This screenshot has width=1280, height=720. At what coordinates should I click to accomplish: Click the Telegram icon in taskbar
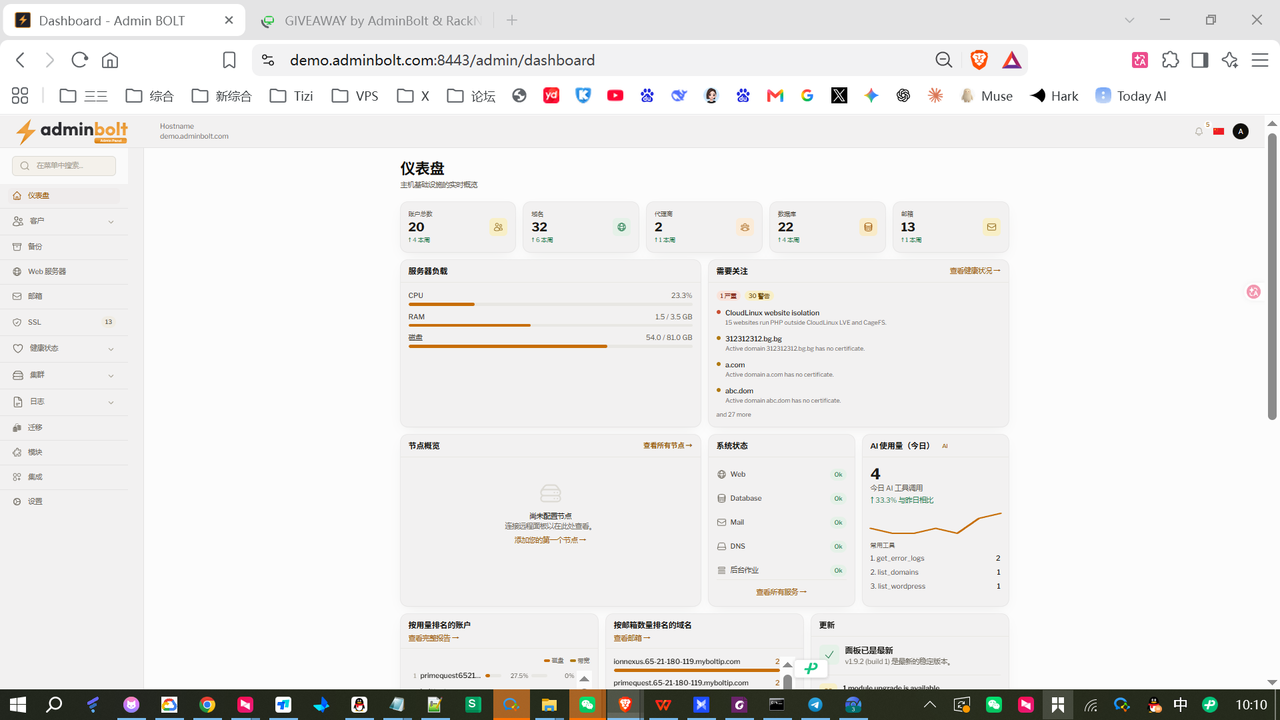pos(815,704)
